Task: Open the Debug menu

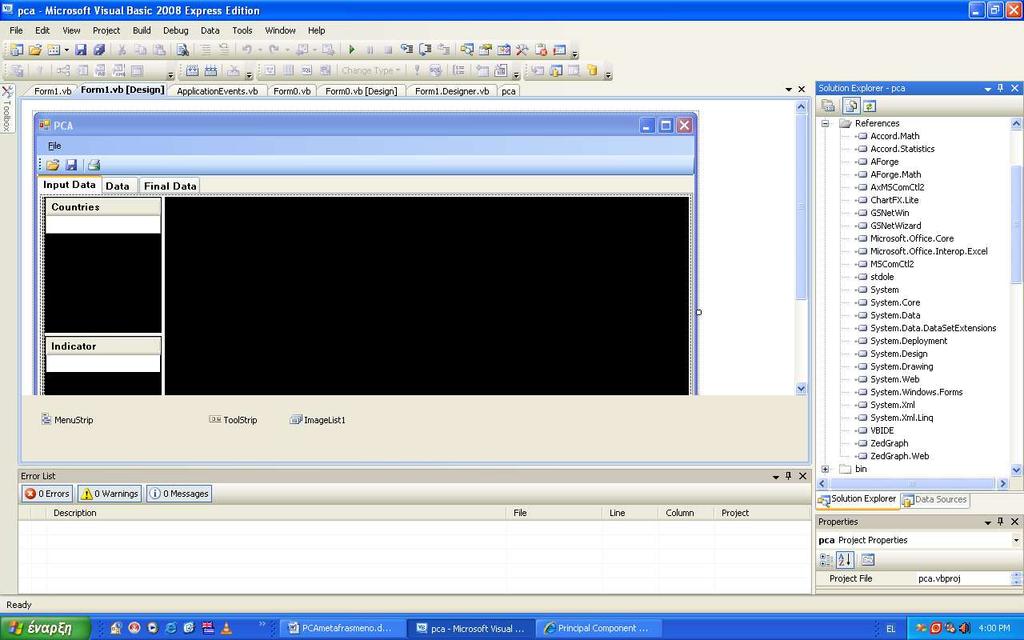Action: [x=176, y=30]
